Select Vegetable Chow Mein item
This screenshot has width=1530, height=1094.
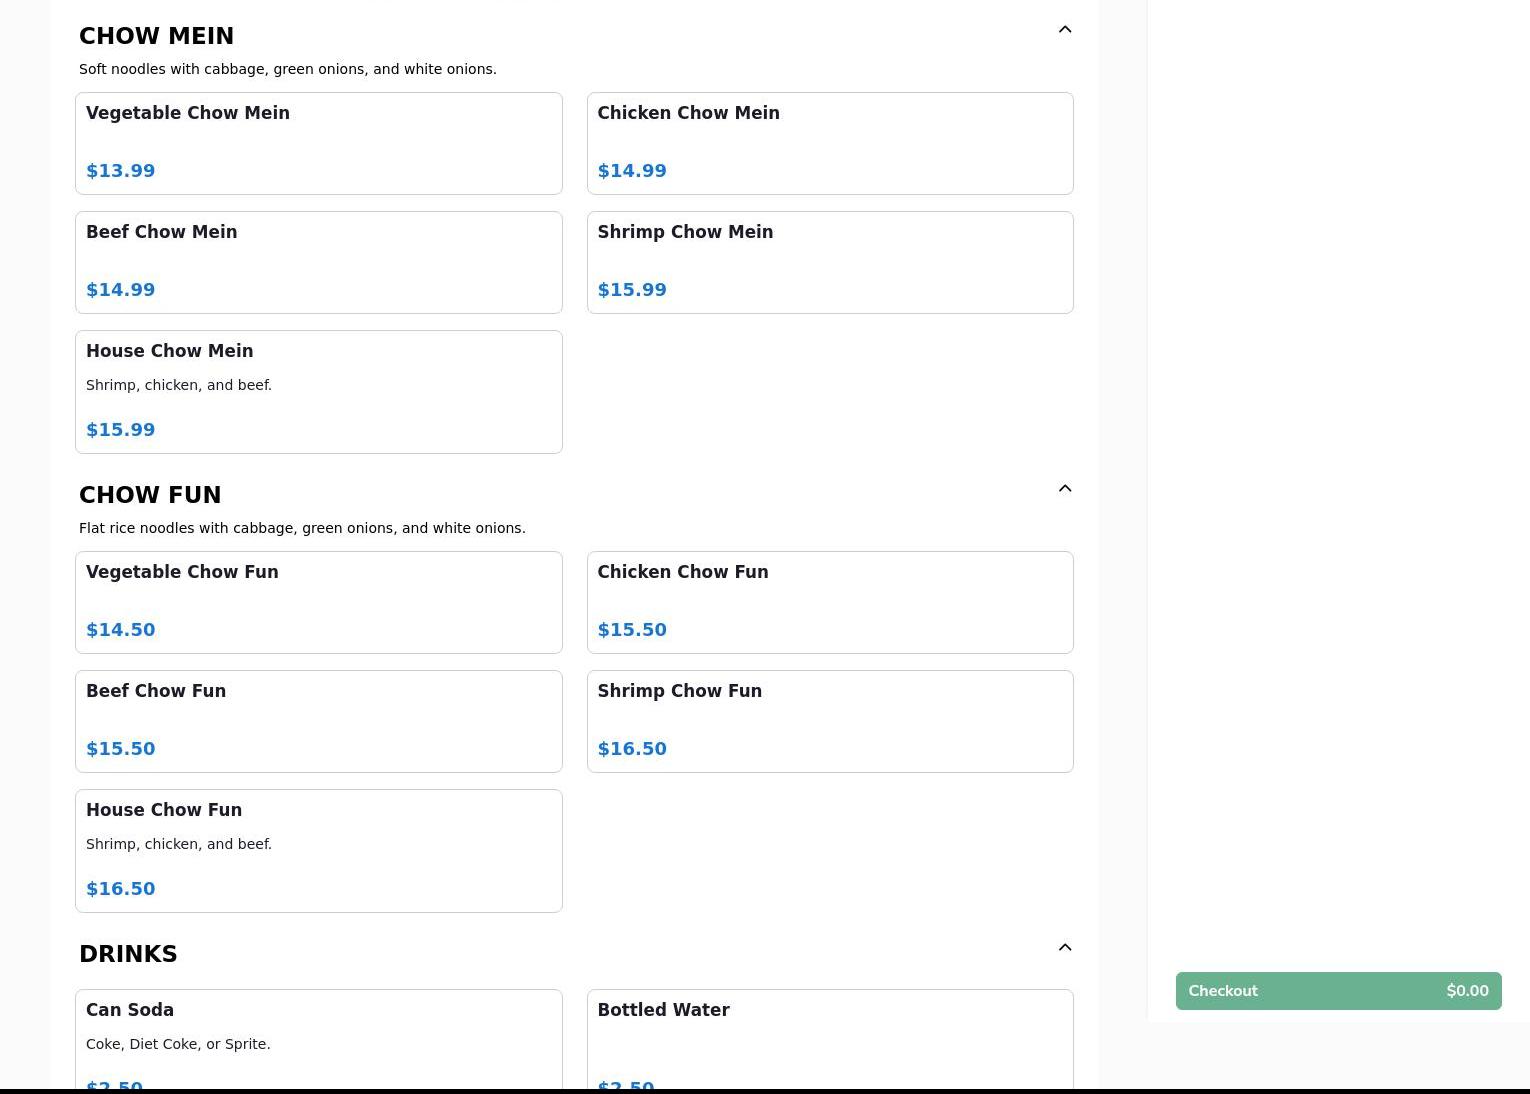(x=318, y=143)
